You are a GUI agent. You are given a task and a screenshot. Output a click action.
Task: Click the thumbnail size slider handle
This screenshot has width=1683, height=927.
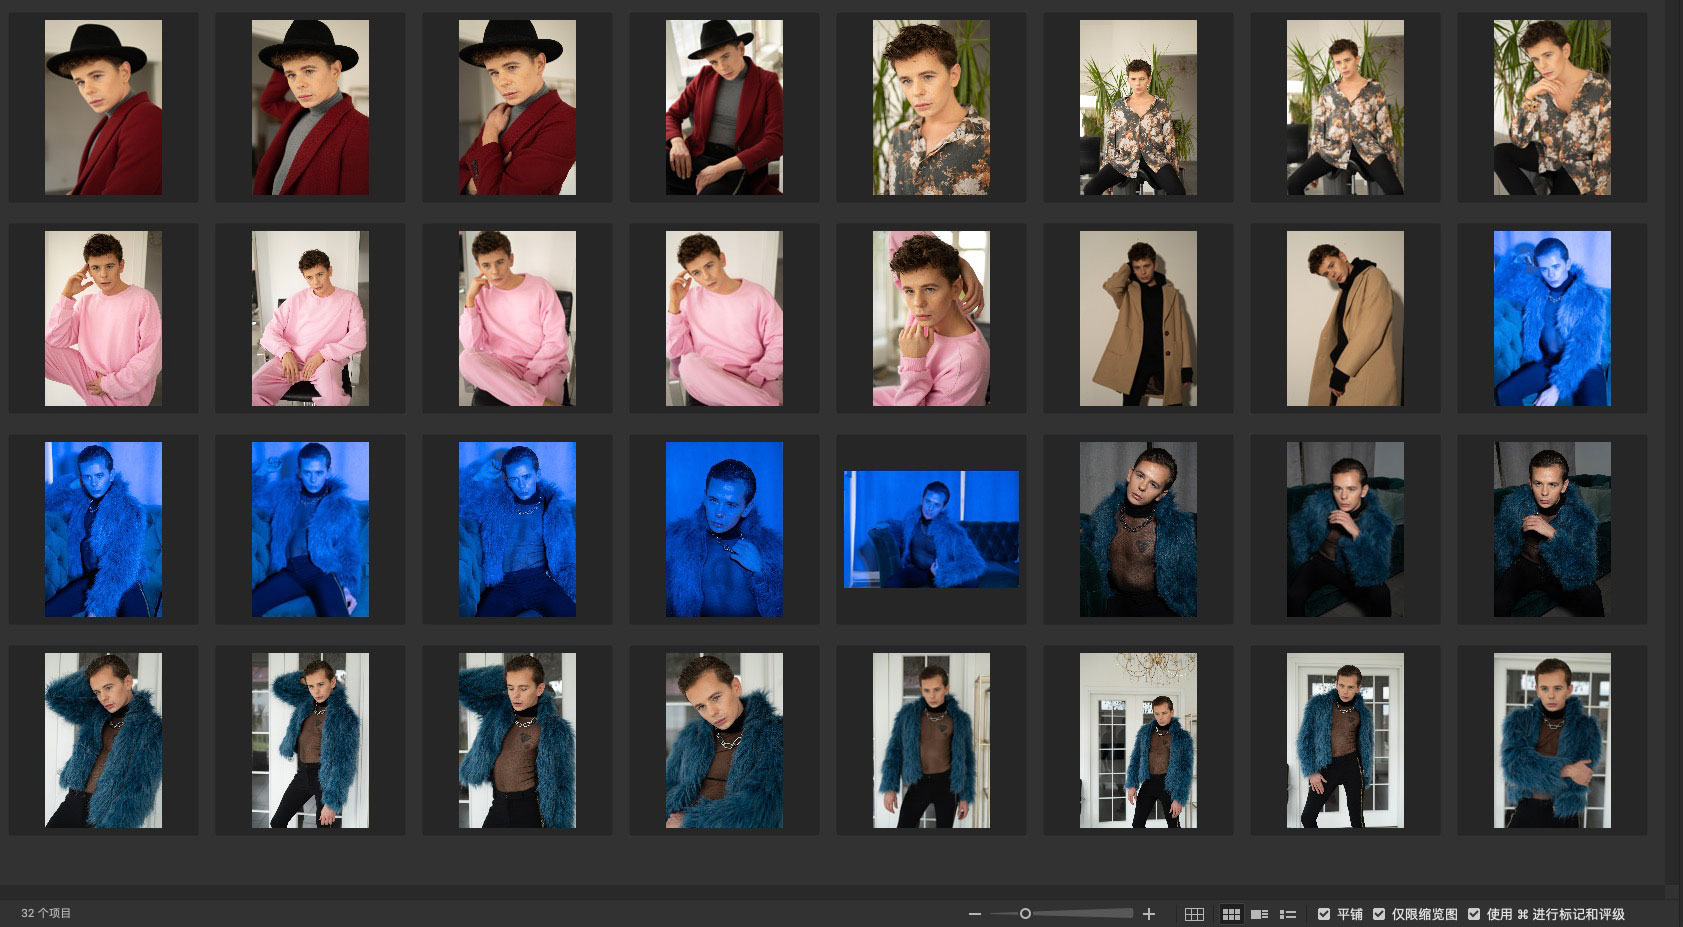tap(1025, 914)
